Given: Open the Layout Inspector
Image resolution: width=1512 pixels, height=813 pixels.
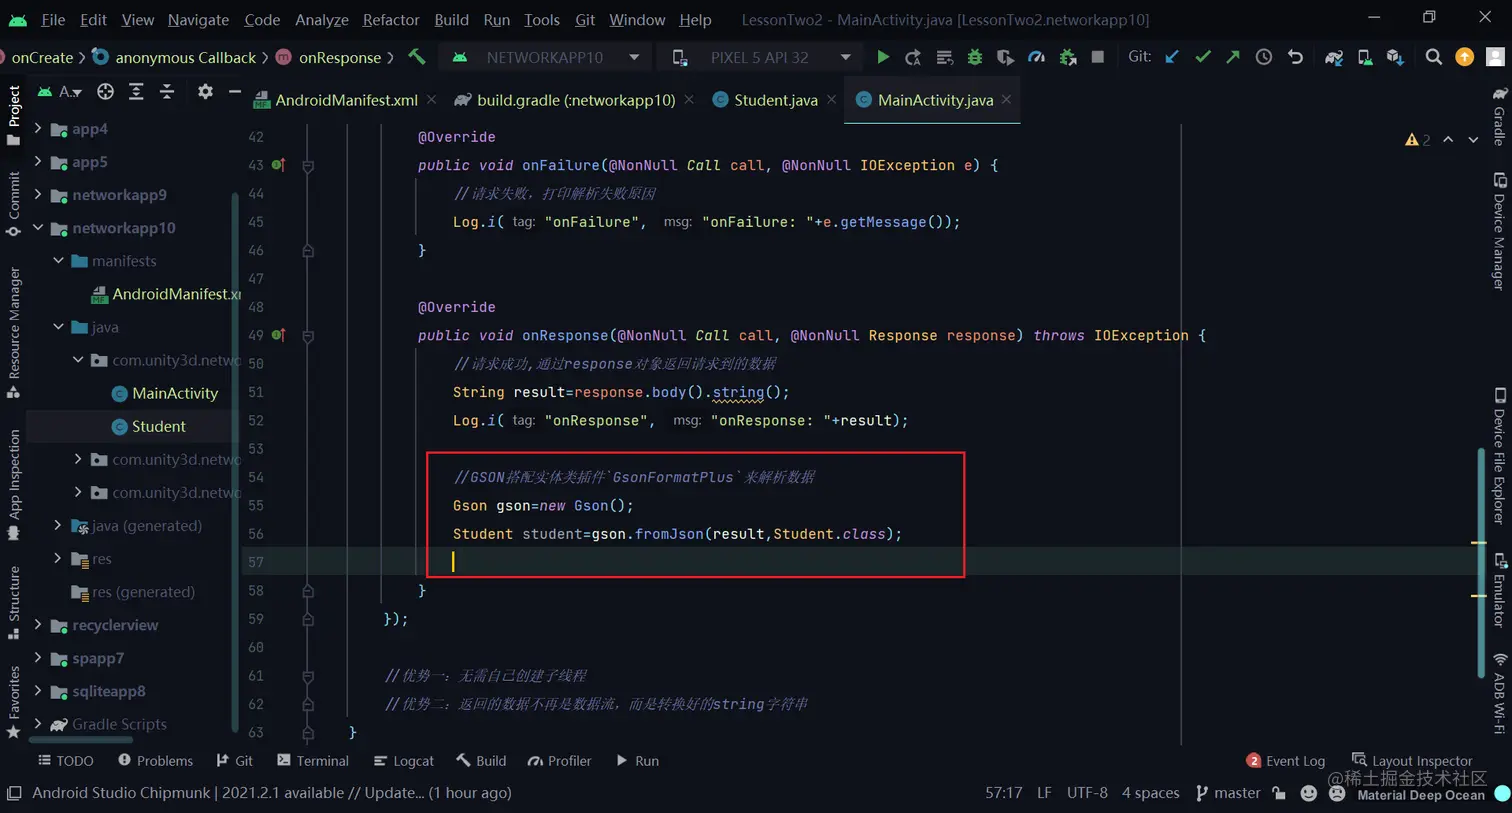Looking at the screenshot, I should click(1411, 761).
